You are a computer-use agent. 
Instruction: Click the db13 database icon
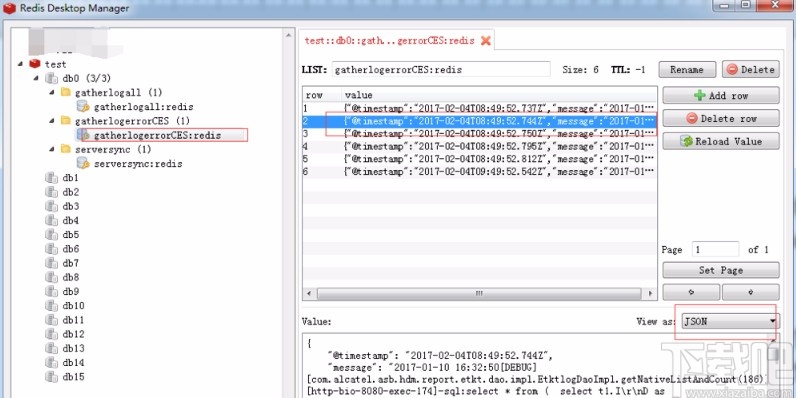pos(51,348)
